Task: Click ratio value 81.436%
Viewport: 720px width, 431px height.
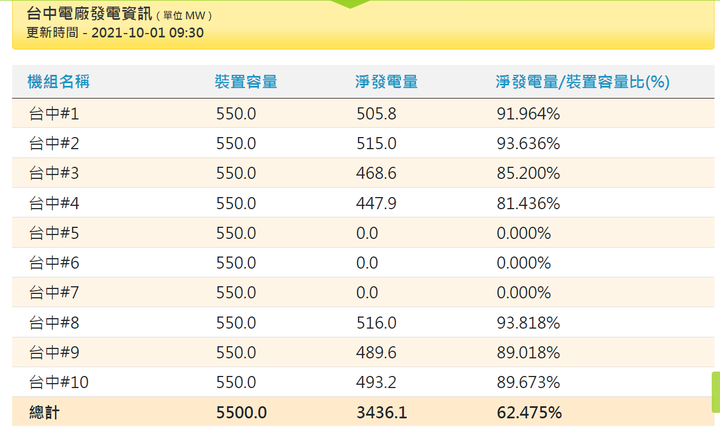Action: pyautogui.click(x=529, y=203)
